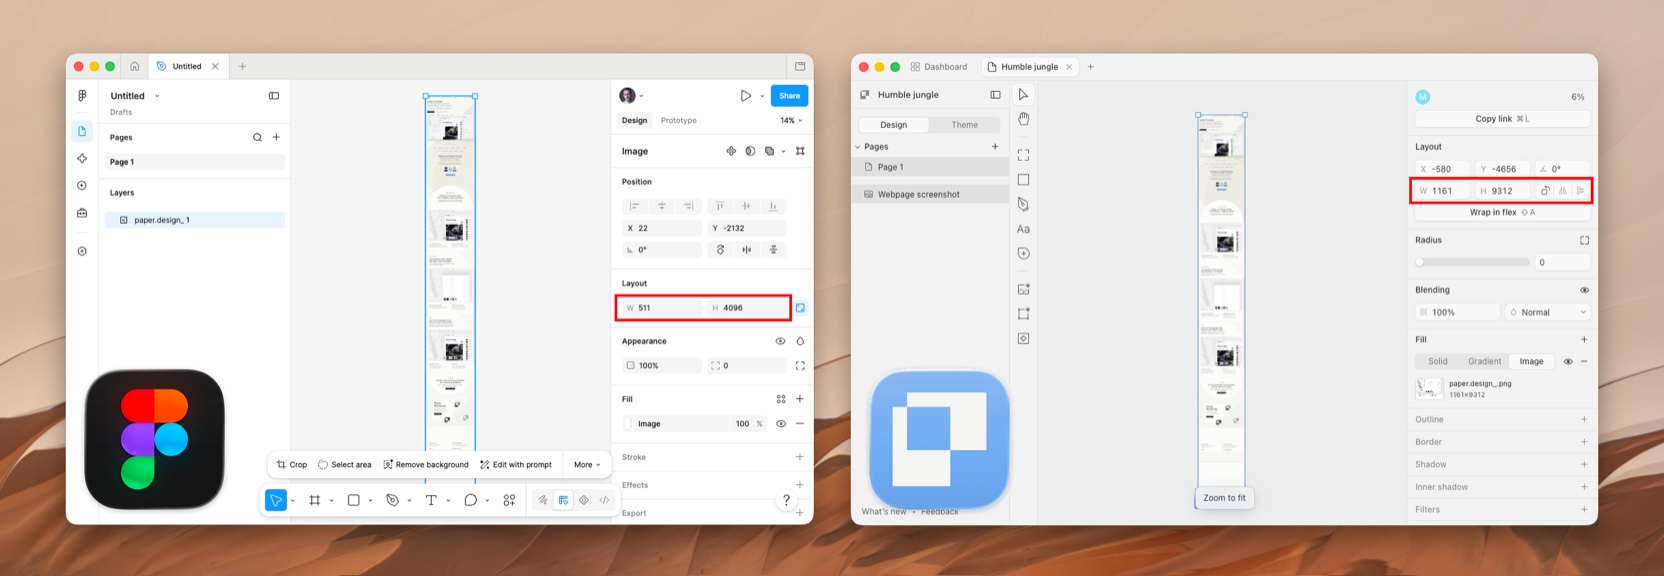Click Copy link button in Humble jungle
The width and height of the screenshot is (1664, 576).
click(x=1502, y=119)
